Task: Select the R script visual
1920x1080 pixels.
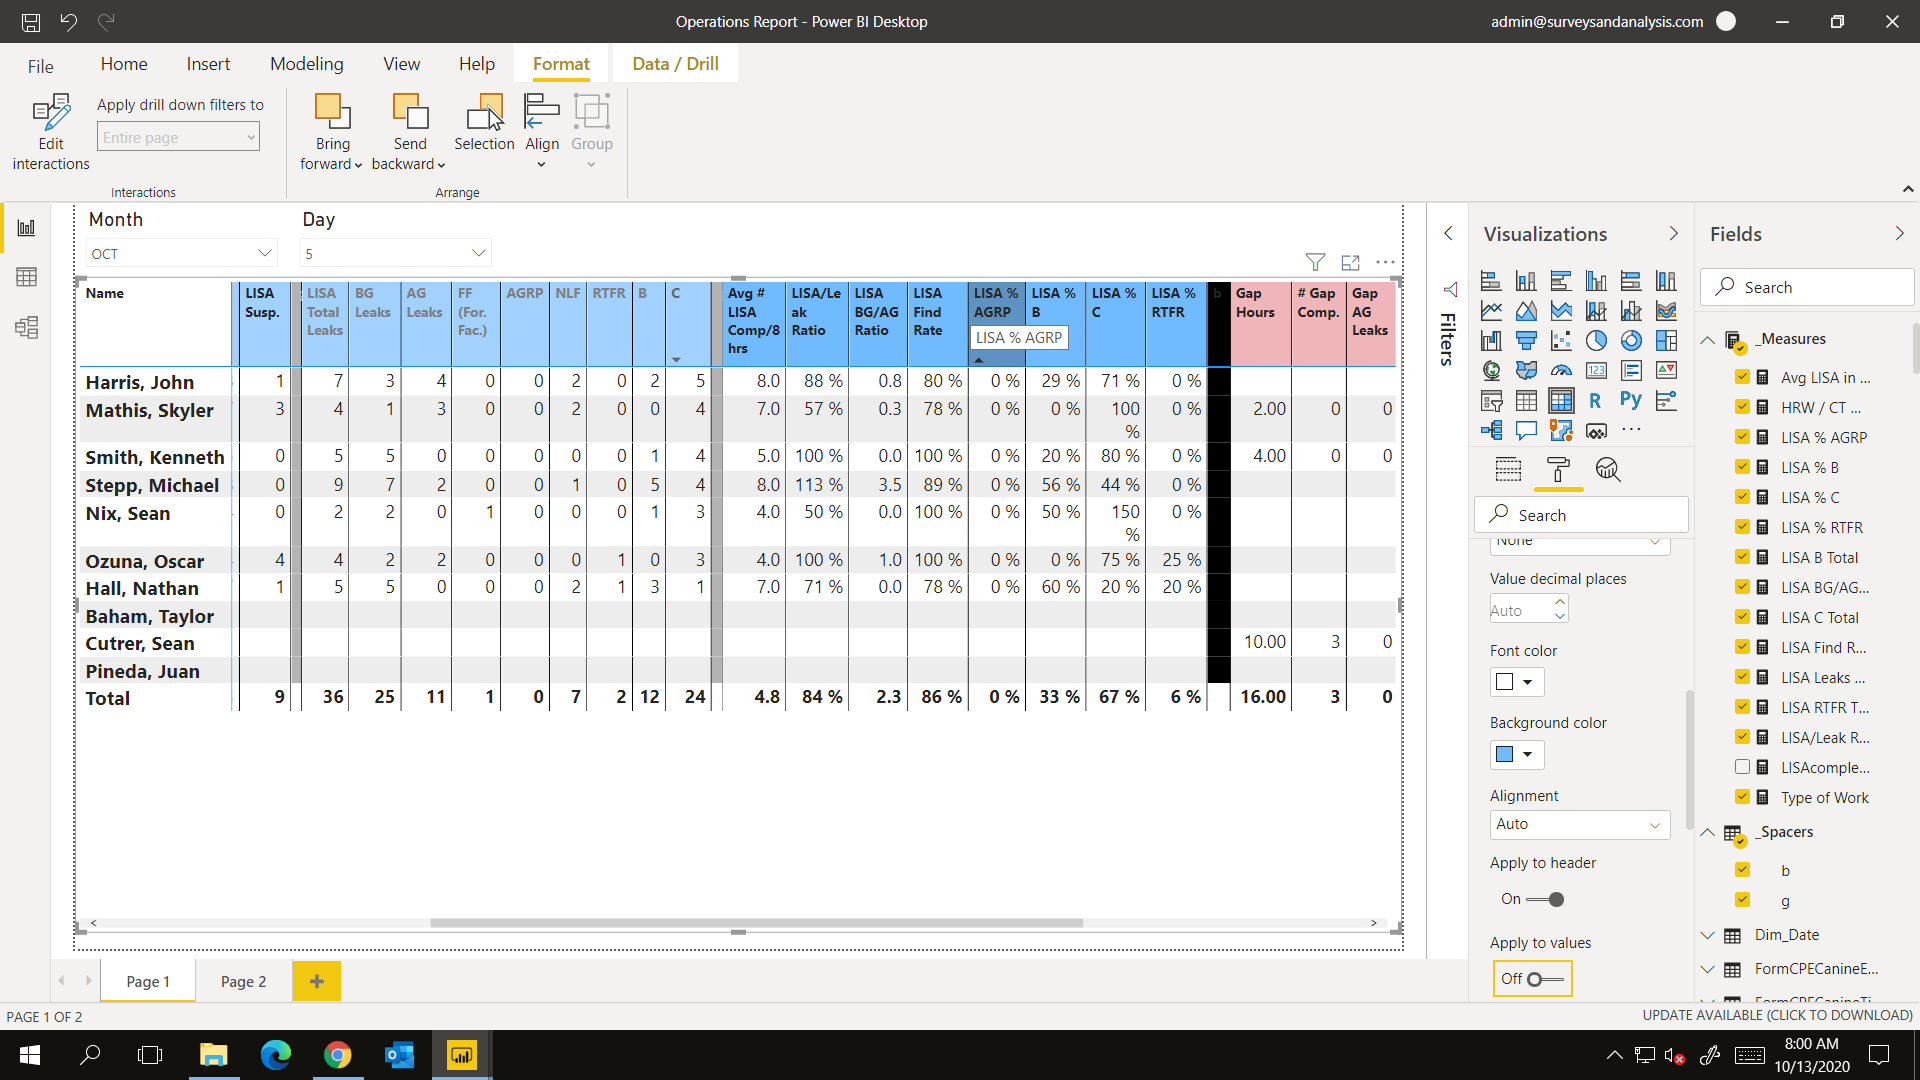Action: [x=1596, y=400]
